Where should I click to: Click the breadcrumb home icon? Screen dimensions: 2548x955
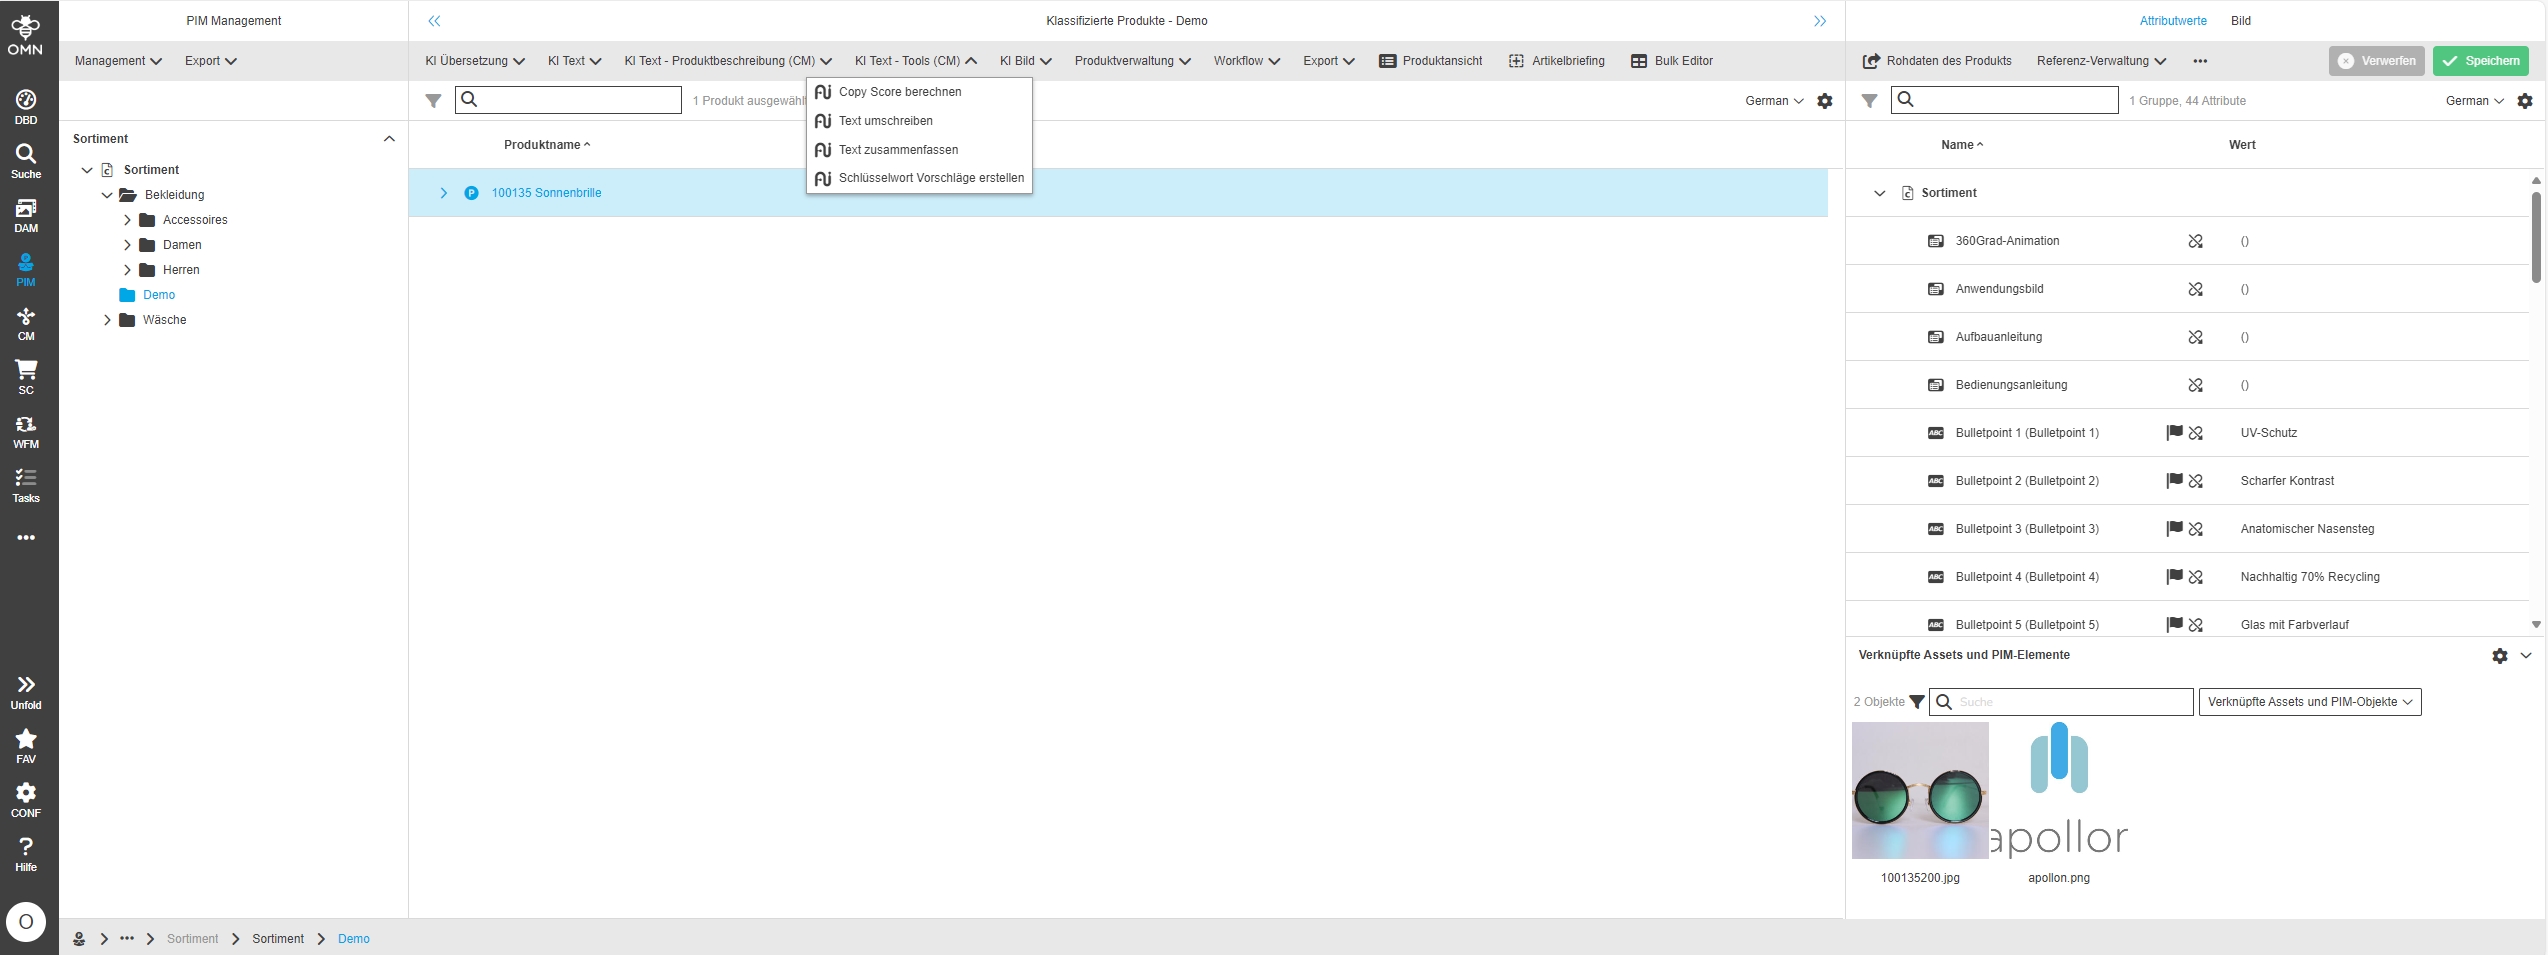(x=79, y=939)
